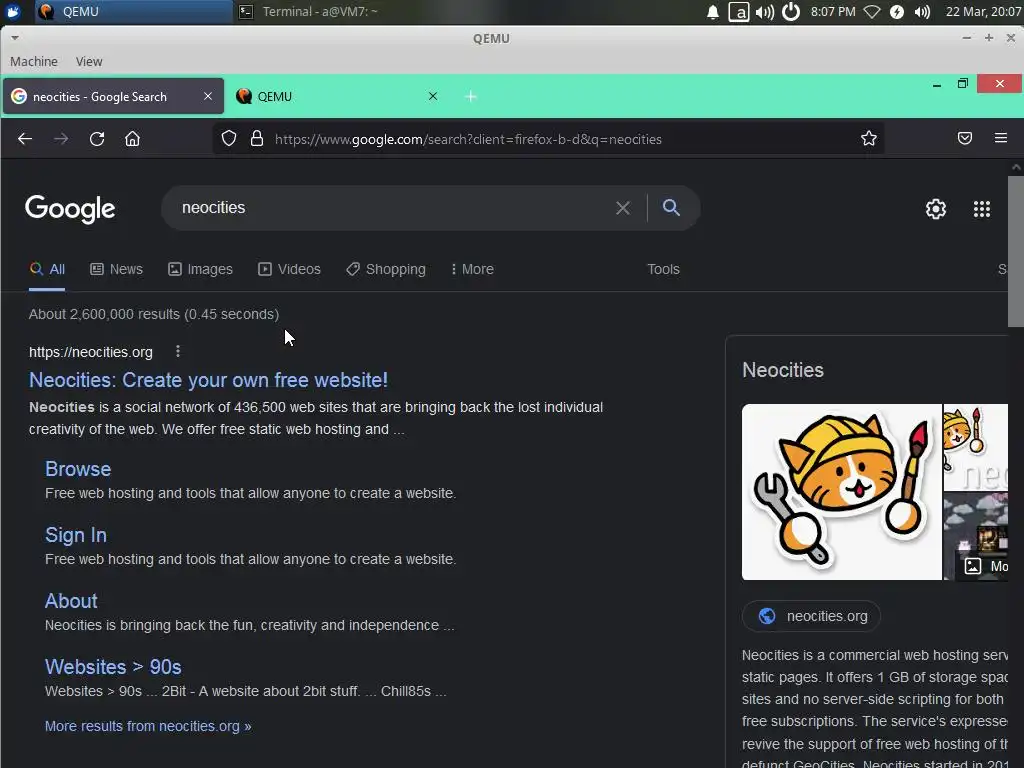This screenshot has width=1024, height=768.
Task: Open the panel clock showing 22 Mar
Action: pyautogui.click(x=983, y=12)
